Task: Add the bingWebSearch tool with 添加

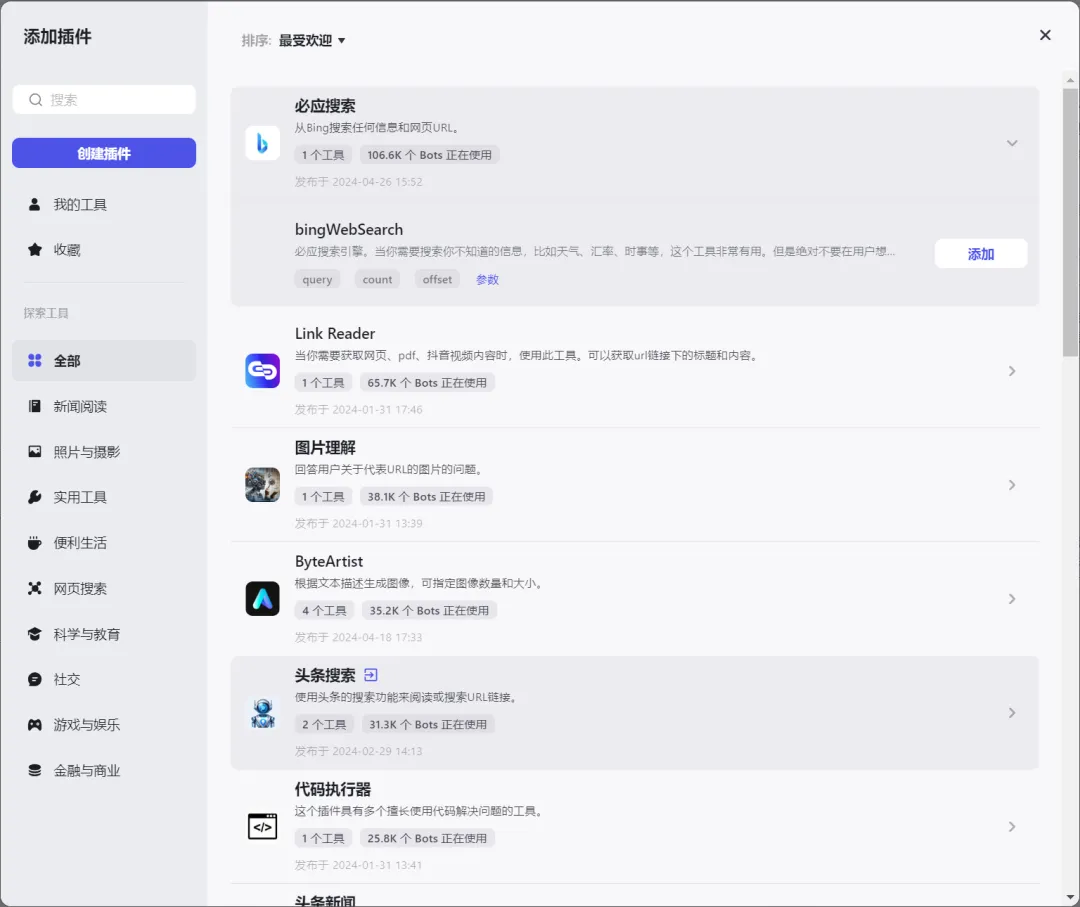Action: (980, 254)
